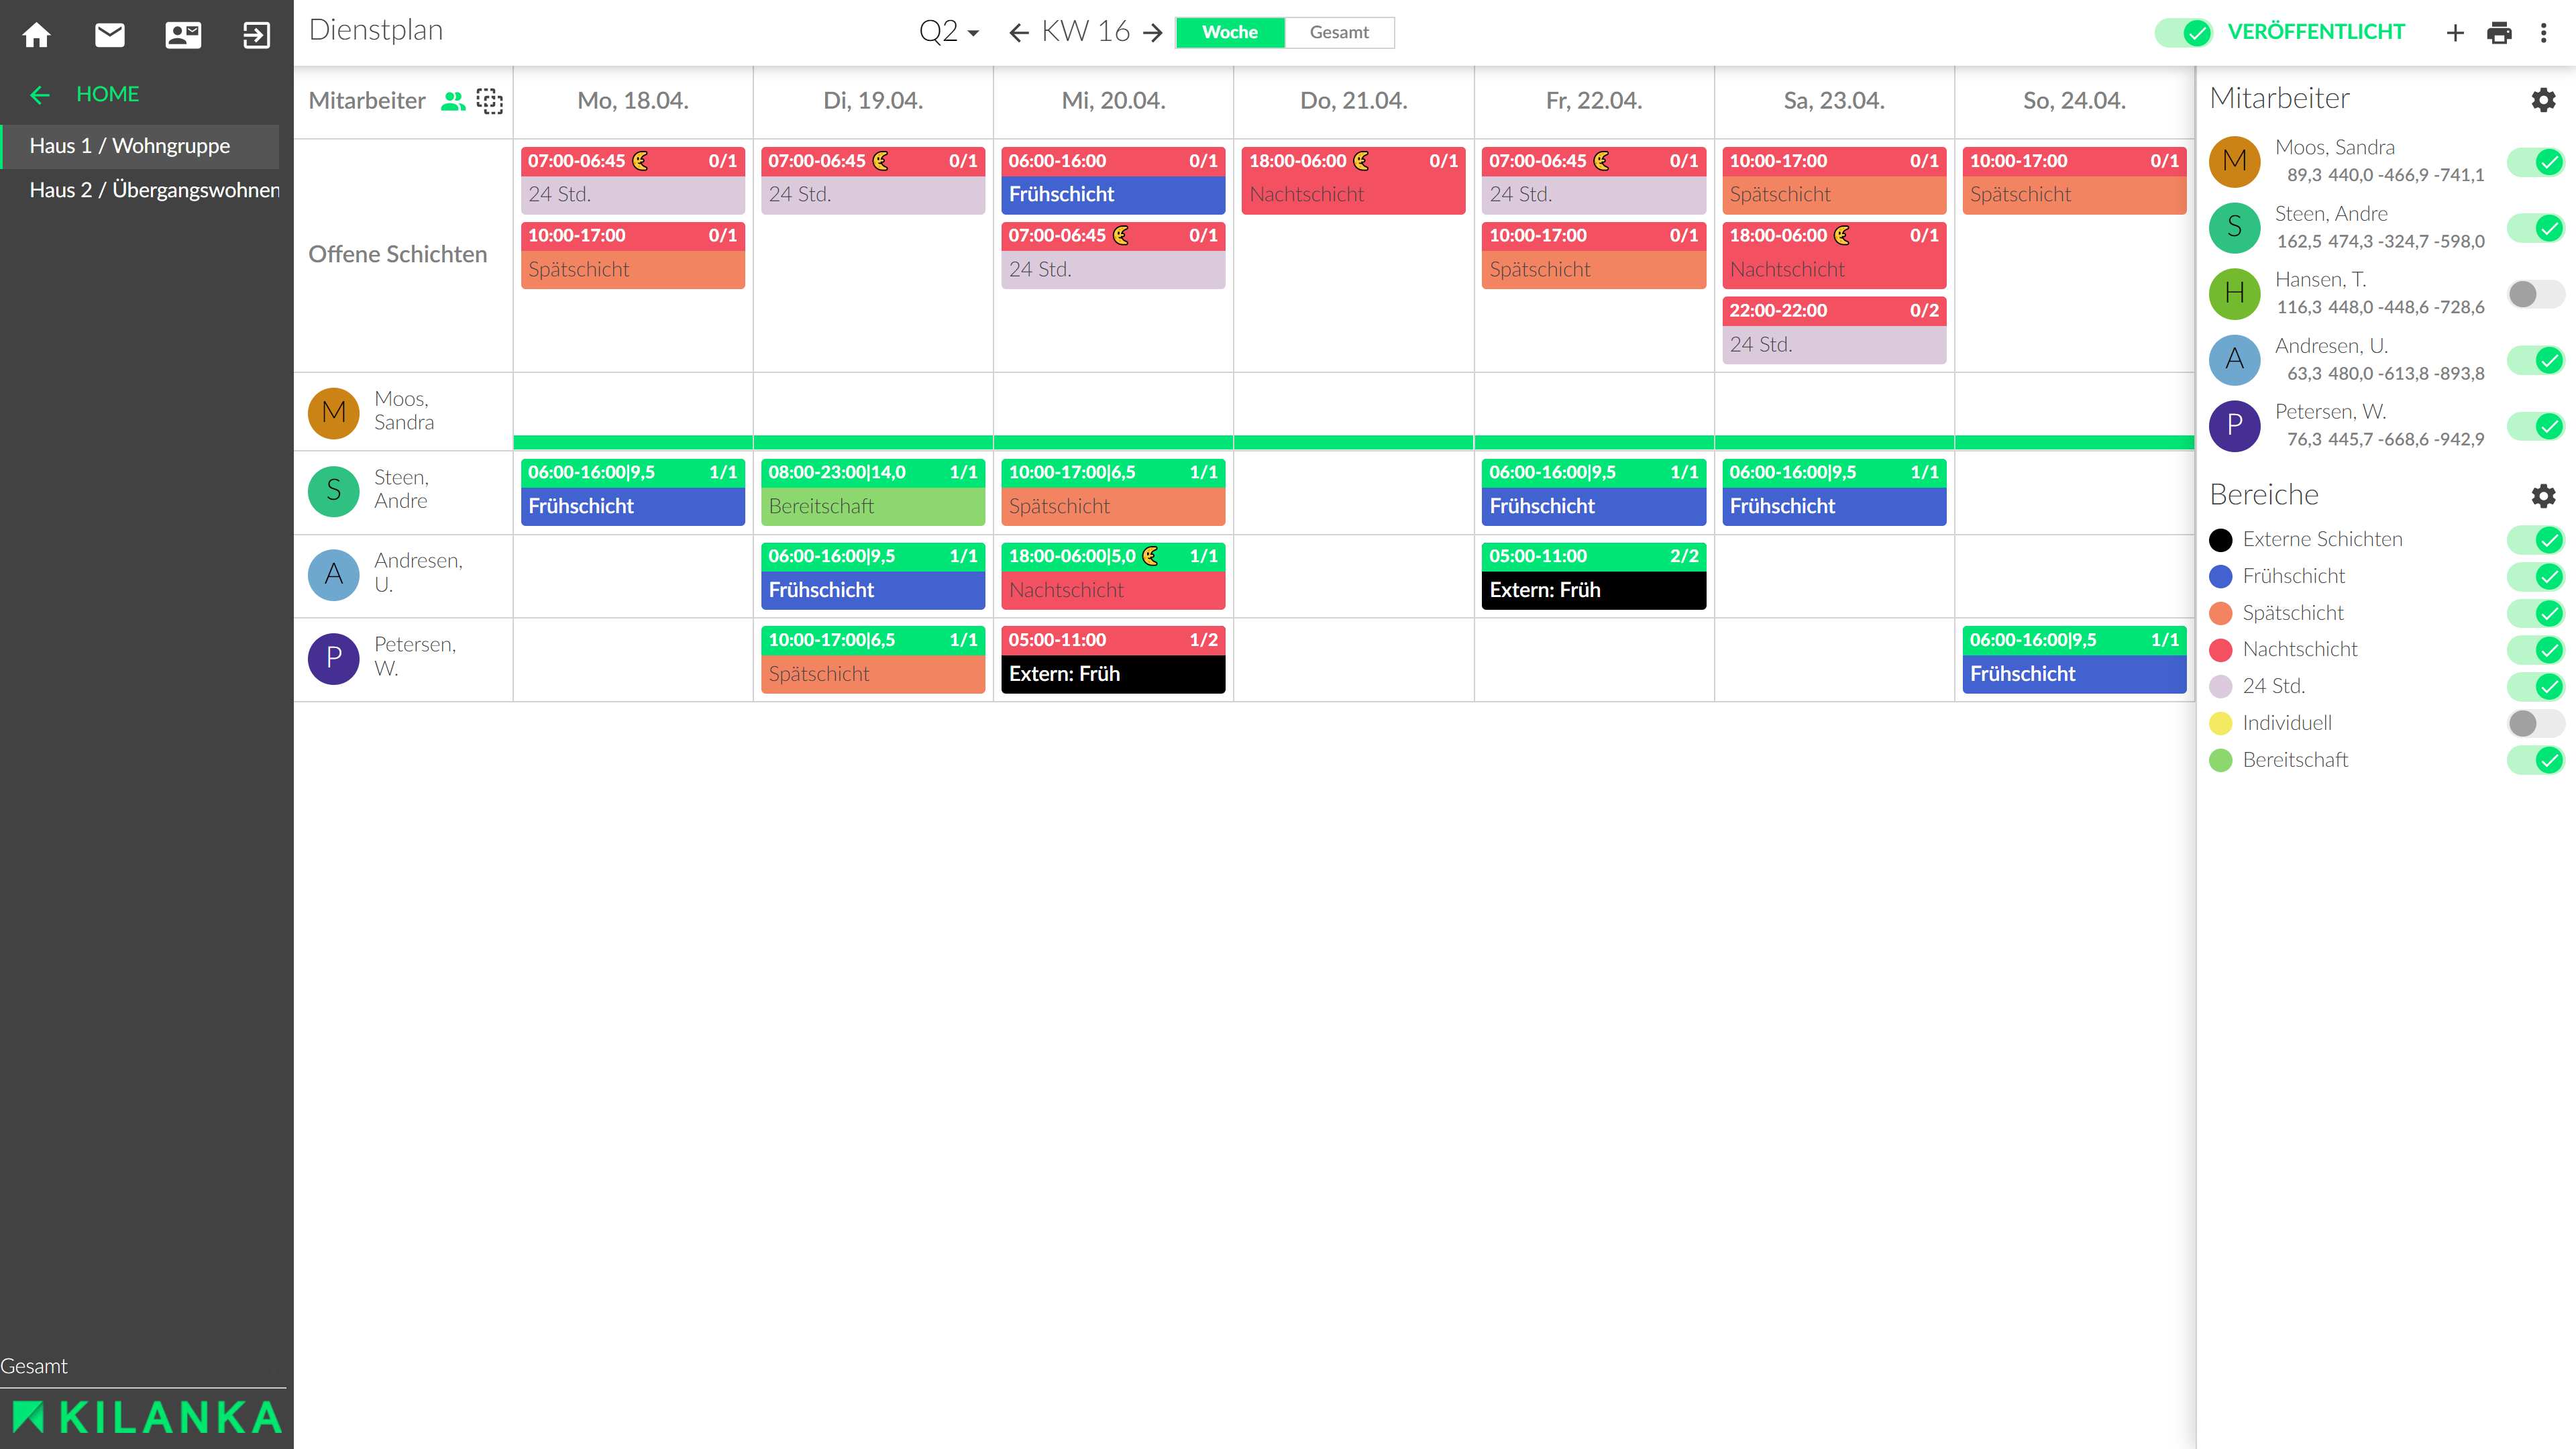2576x1449 pixels.
Task: Go to next week arrow
Action: pos(1153,33)
